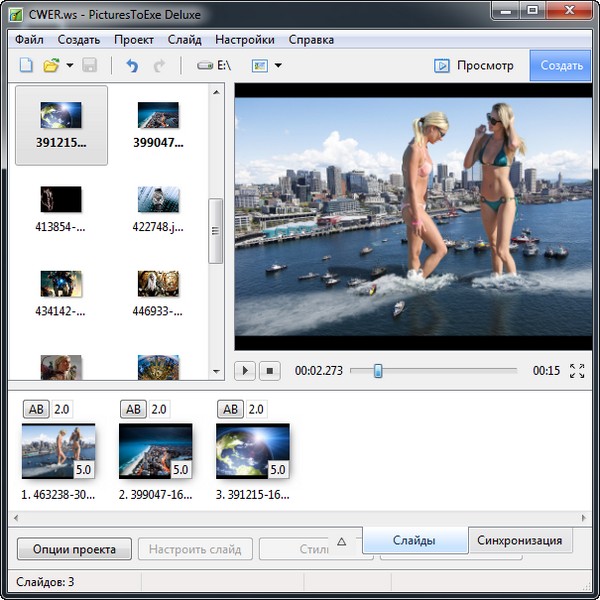Toggle fullscreen preview with the arrows icon

pos(577,371)
